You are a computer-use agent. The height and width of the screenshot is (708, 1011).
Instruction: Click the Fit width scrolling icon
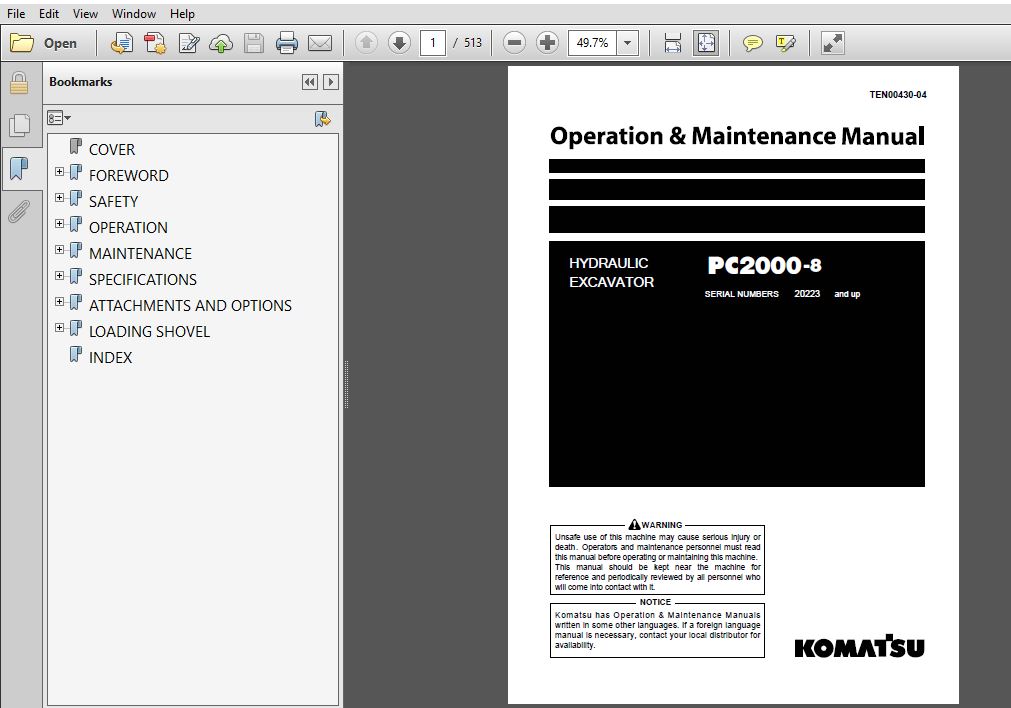[672, 43]
